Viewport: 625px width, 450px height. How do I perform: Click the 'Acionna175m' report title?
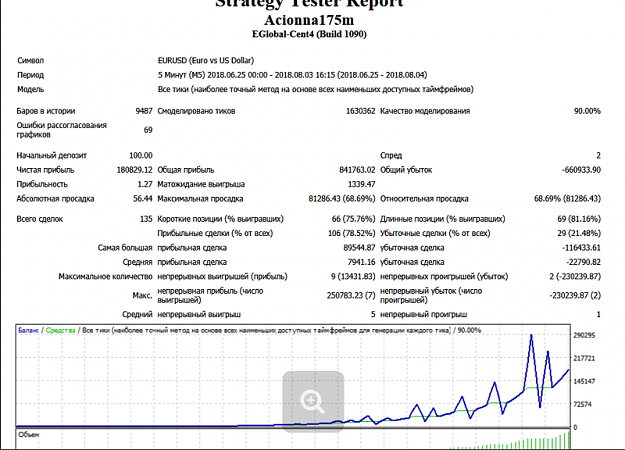pos(309,20)
